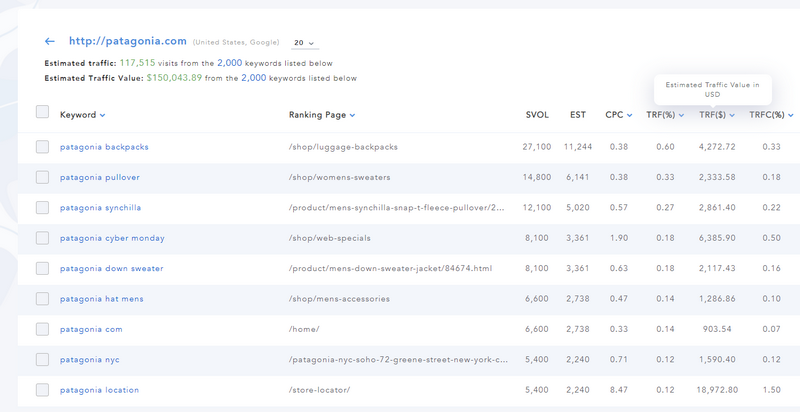Open the patagonia synchilla keyword link
The width and height of the screenshot is (800, 412).
pos(101,208)
